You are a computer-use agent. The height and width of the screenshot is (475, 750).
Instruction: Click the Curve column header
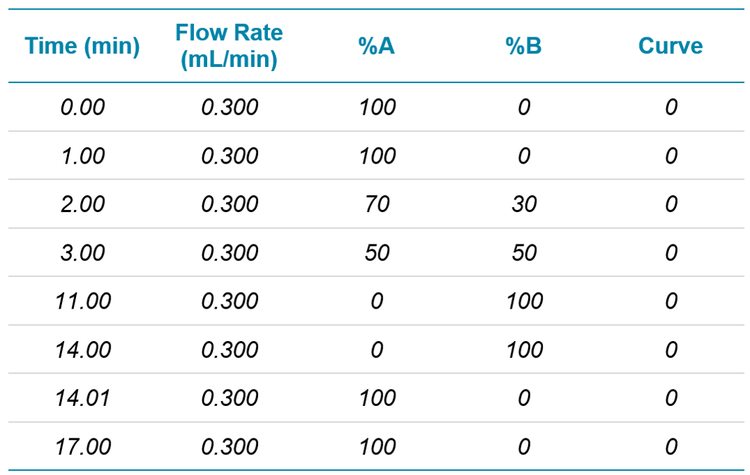tap(670, 46)
